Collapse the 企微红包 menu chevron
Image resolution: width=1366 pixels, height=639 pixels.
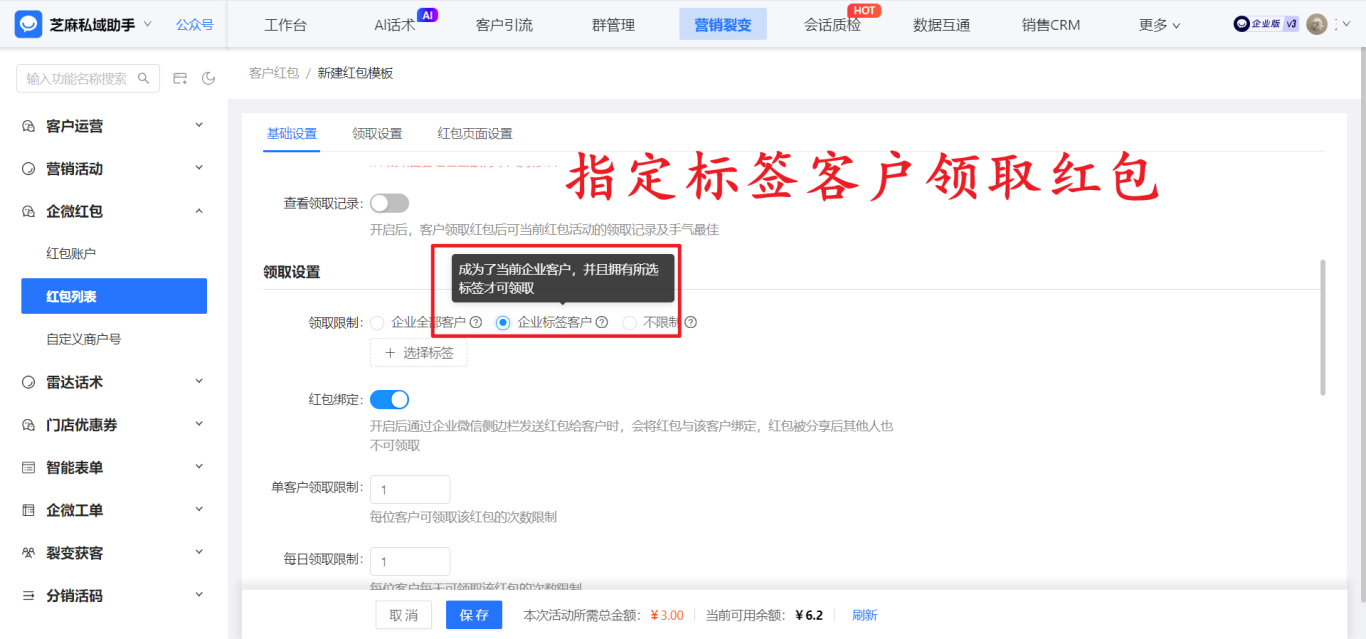pyautogui.click(x=199, y=210)
